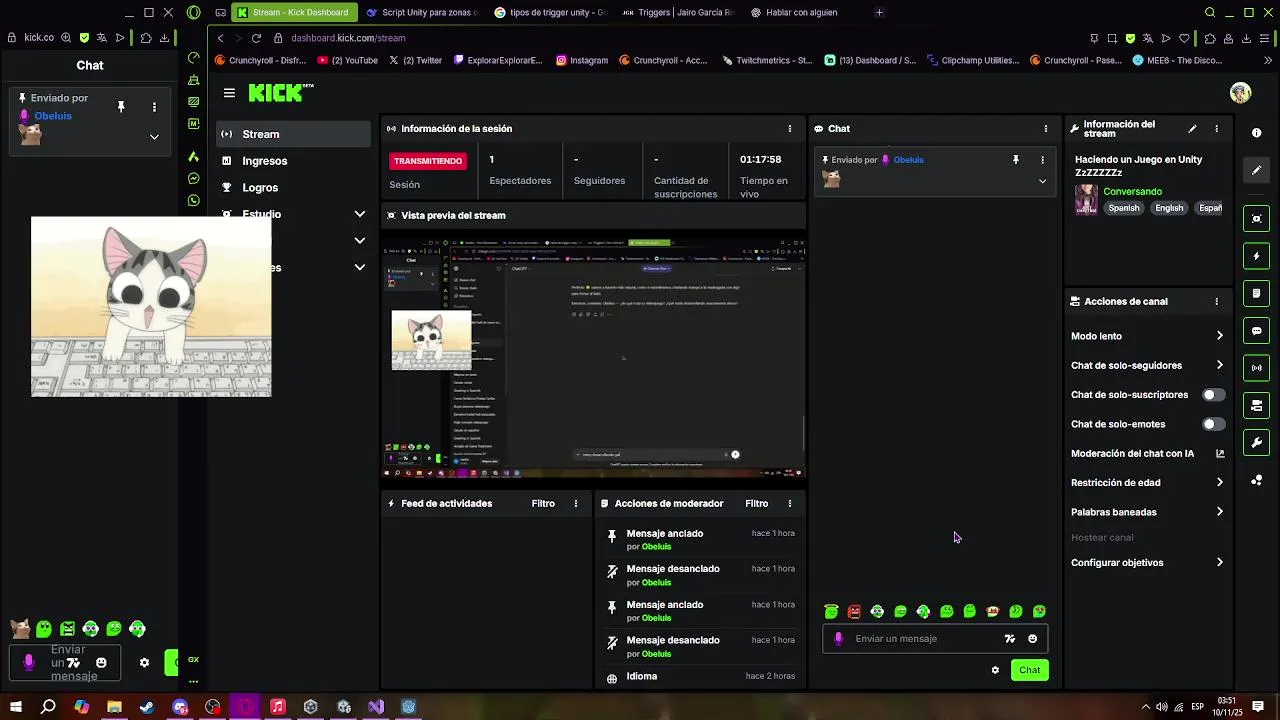Viewport: 1280px width, 720px height.
Task: Open Chat panel three-dot menu
Action: tap(1046, 129)
